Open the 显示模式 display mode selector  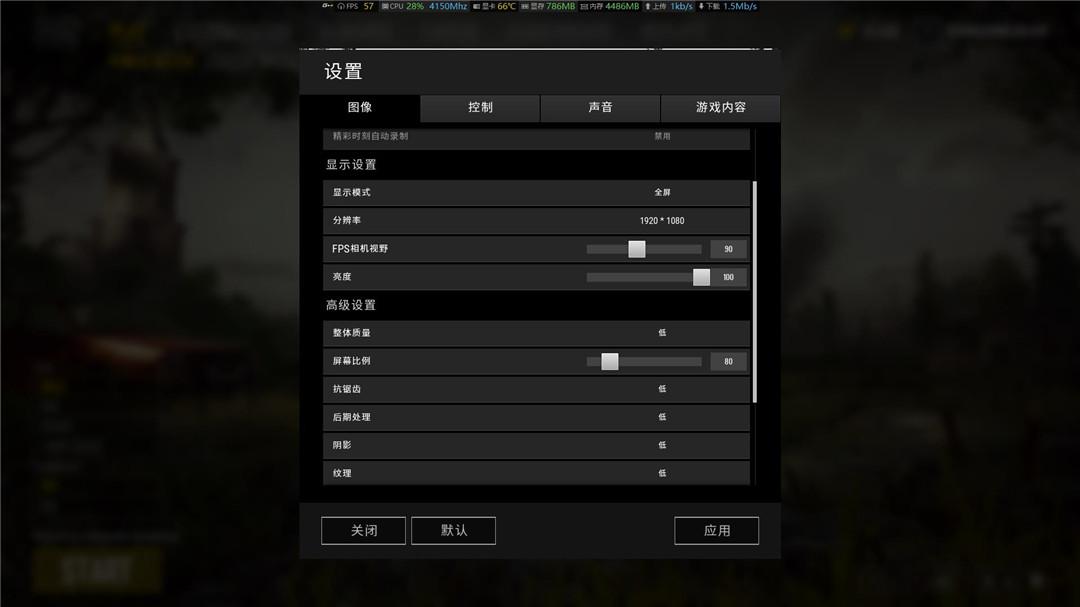pyautogui.click(x=536, y=193)
